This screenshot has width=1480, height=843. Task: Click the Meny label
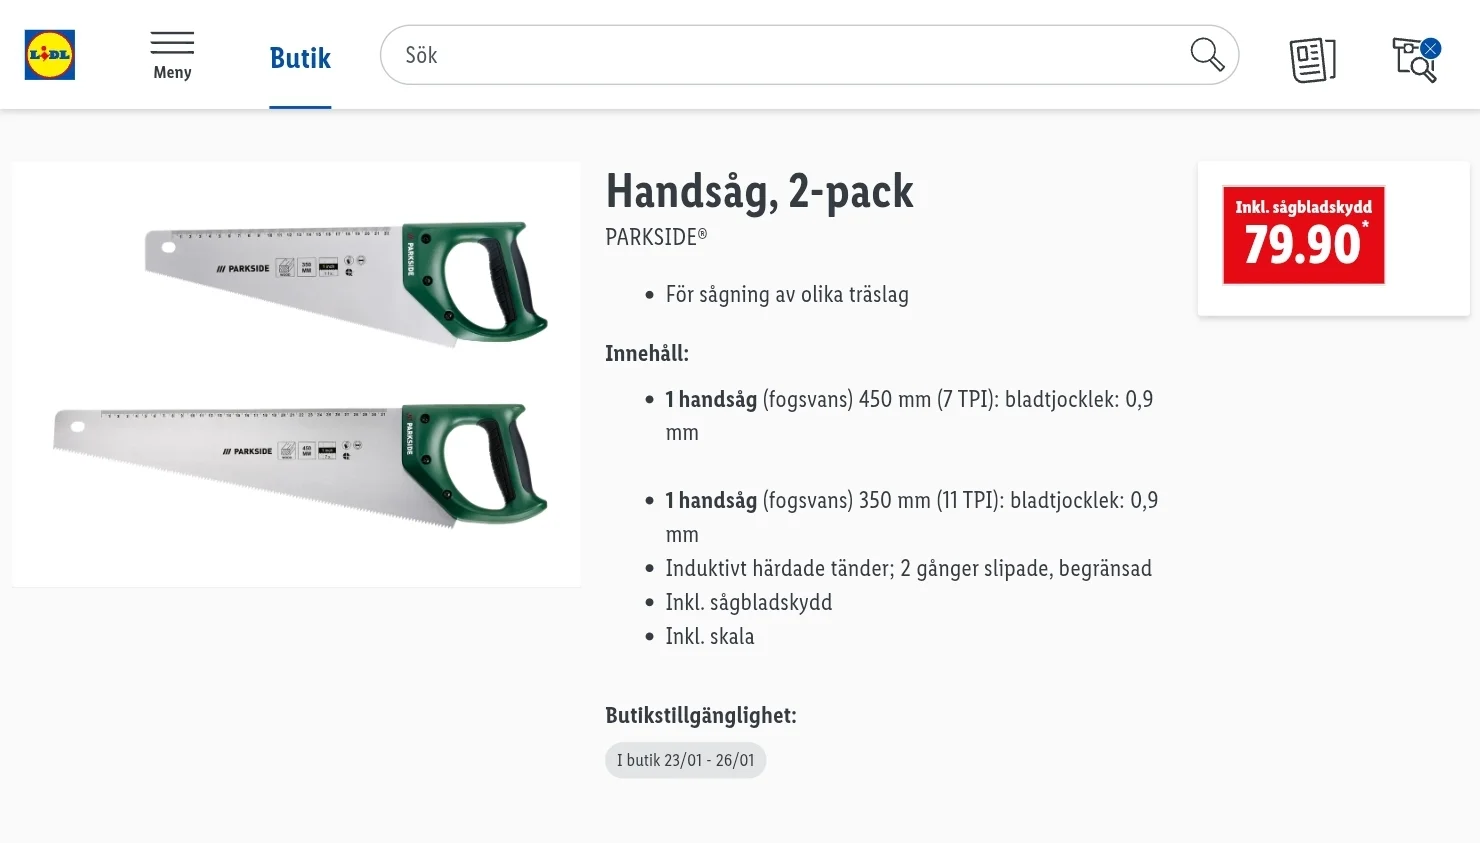tap(172, 72)
